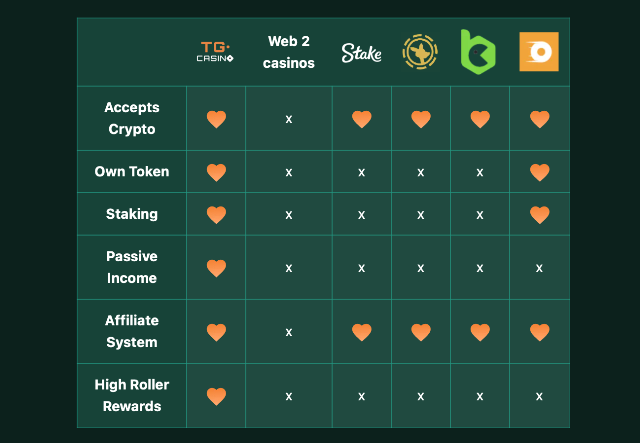This screenshot has width=640, height=443.
Task: Click TG Casino's High Roller Rewards heart
Action: [x=216, y=396]
